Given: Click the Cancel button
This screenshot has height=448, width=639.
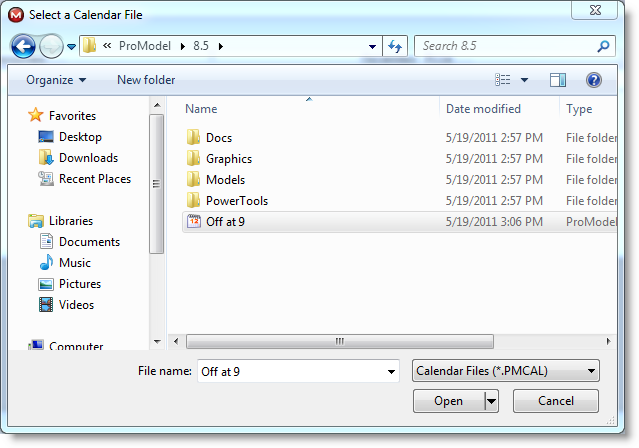Looking at the screenshot, I should click(556, 401).
